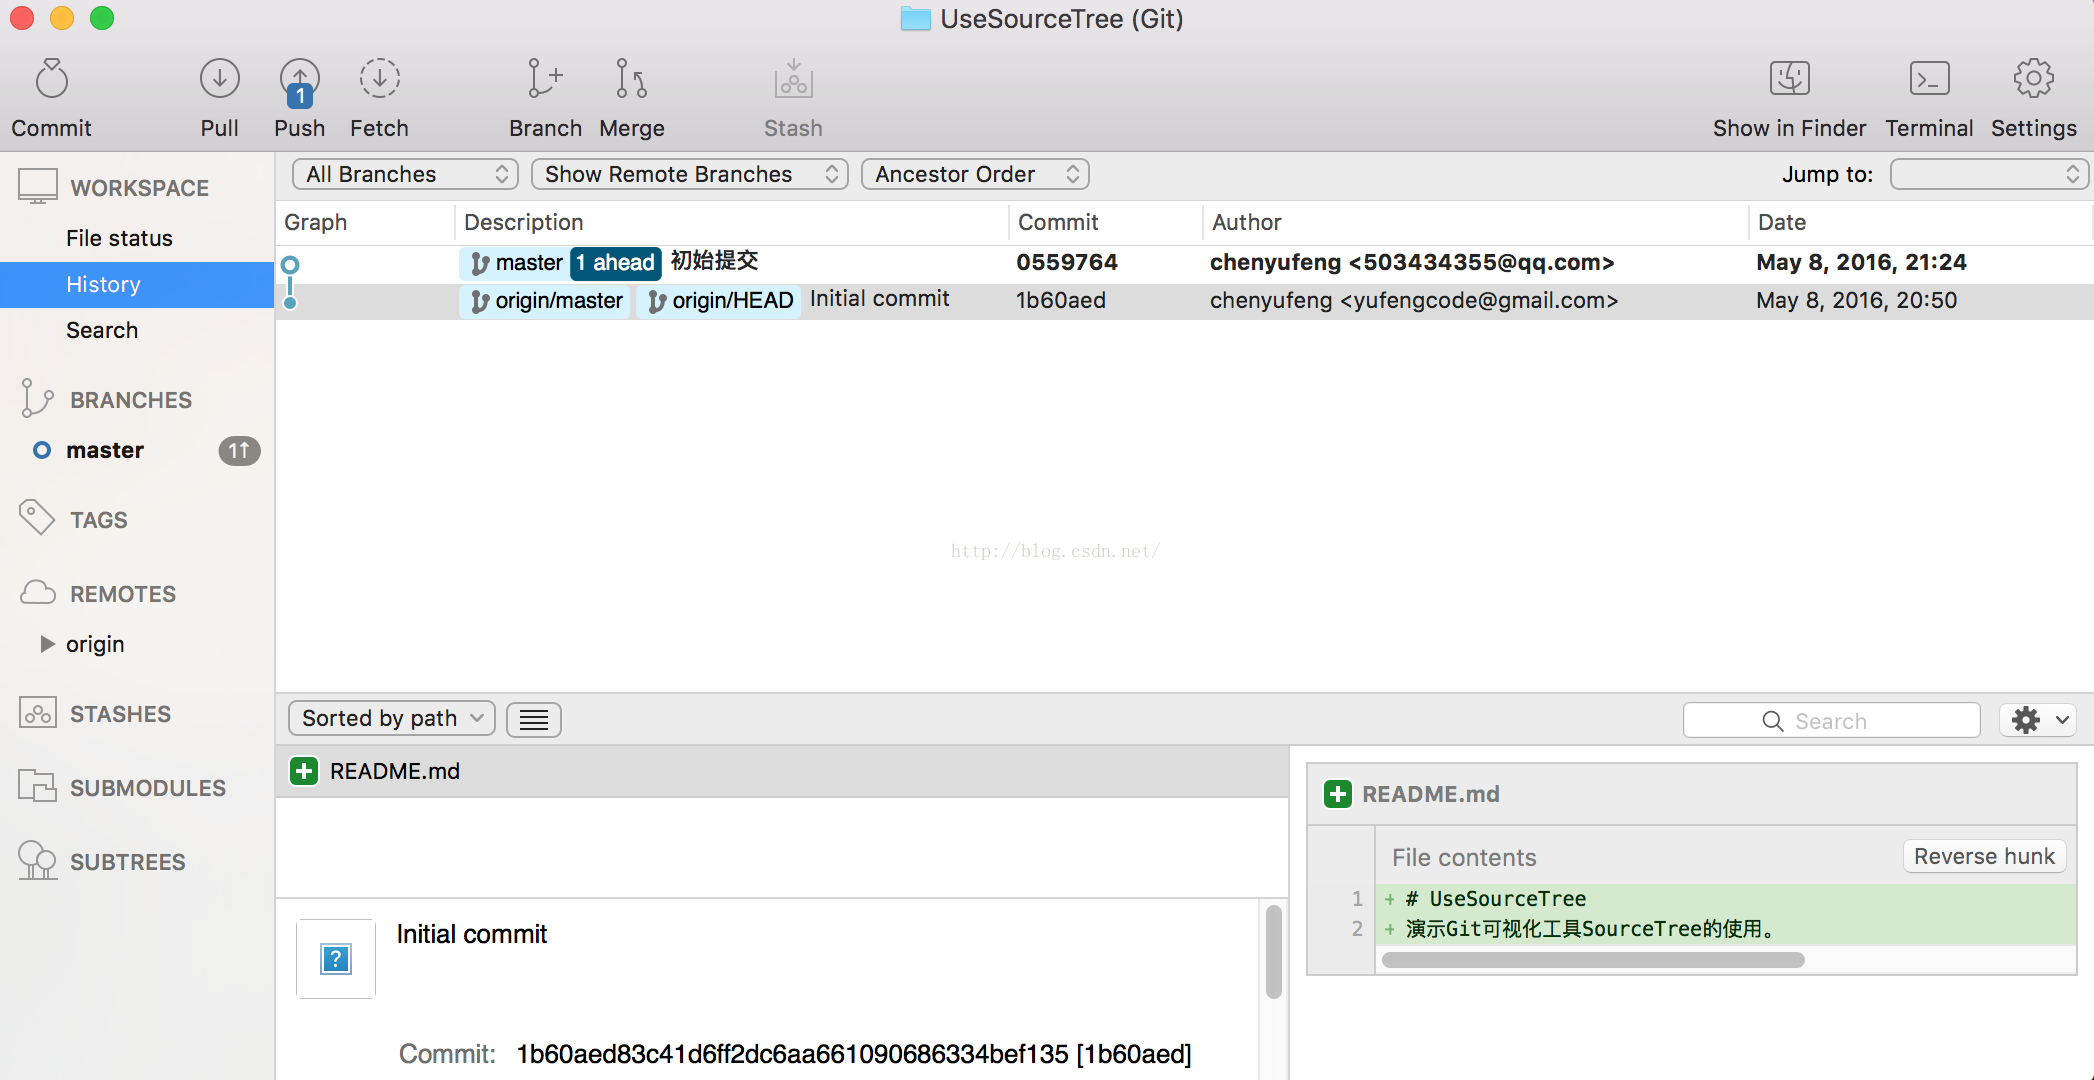This screenshot has width=2094, height=1080.
Task: Select File status in sidebar
Action: coord(119,238)
